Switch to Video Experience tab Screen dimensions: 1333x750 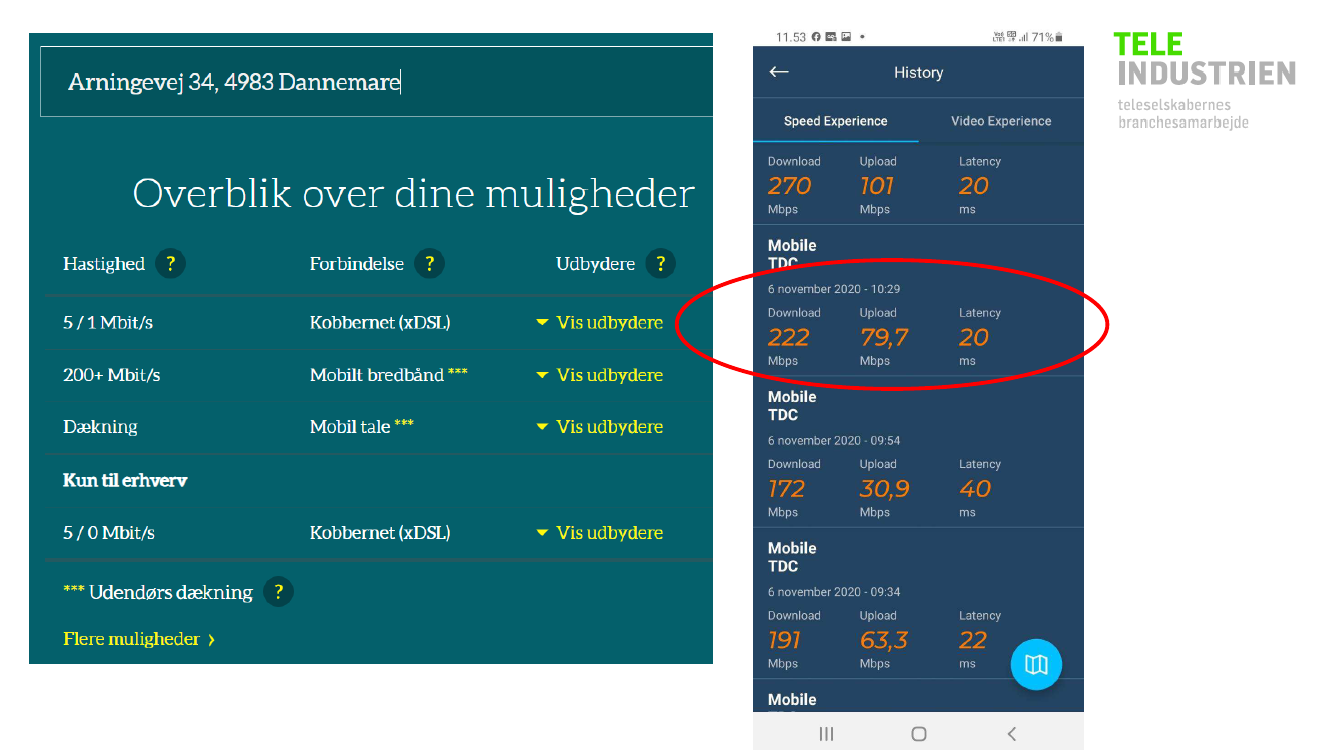1001,121
